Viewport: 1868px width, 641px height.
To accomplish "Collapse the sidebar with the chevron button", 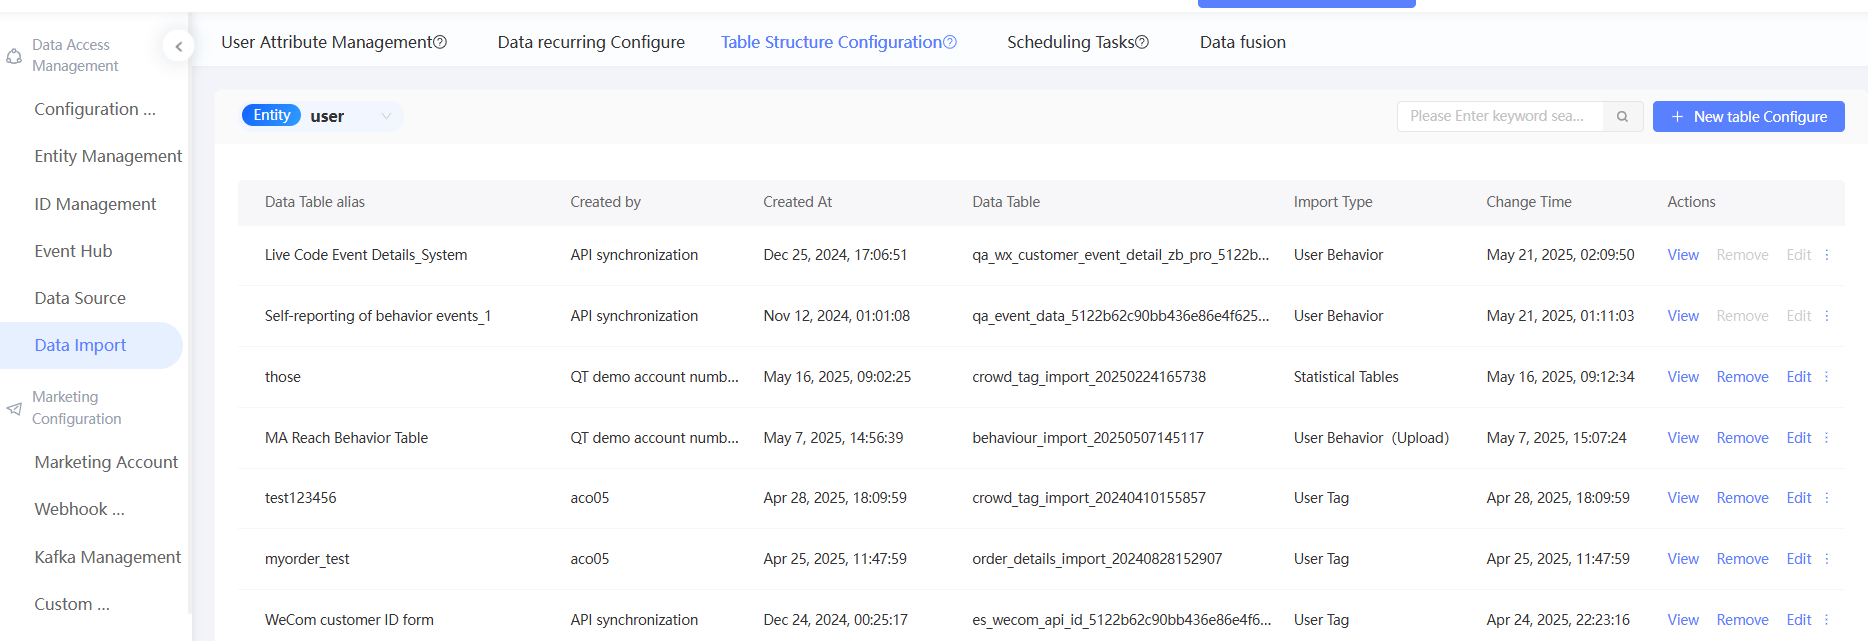I will pos(178,46).
